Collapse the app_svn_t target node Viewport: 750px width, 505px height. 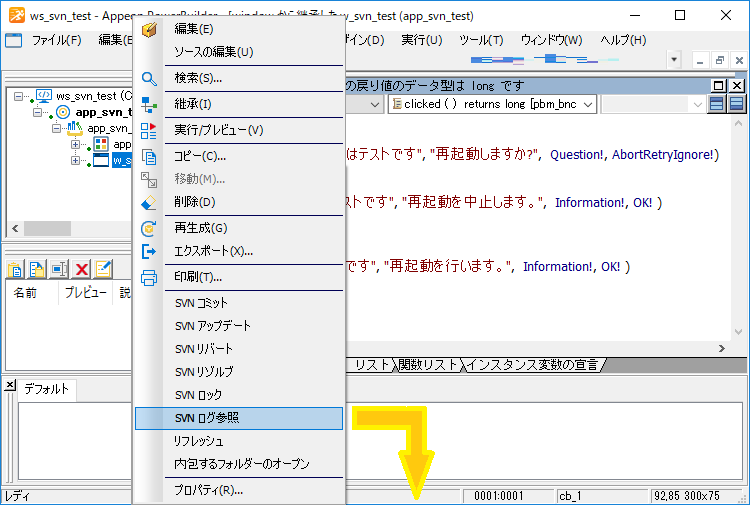click(37, 112)
